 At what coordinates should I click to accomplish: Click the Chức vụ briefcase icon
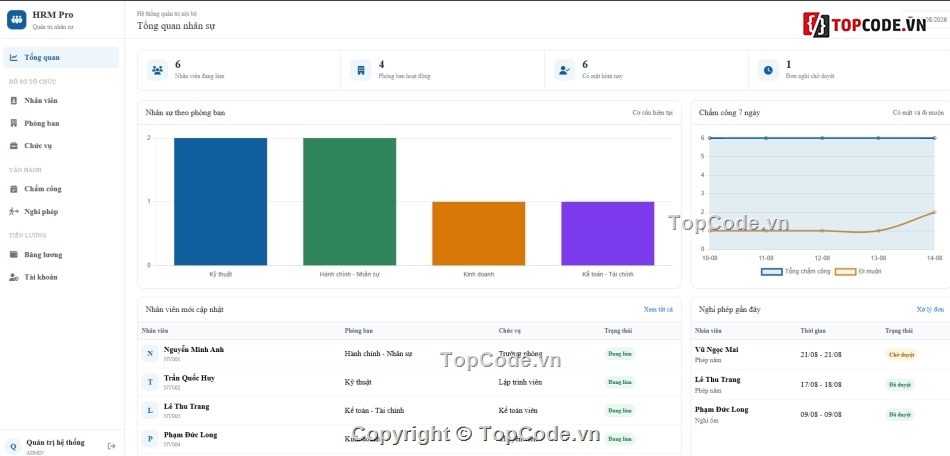click(14, 145)
